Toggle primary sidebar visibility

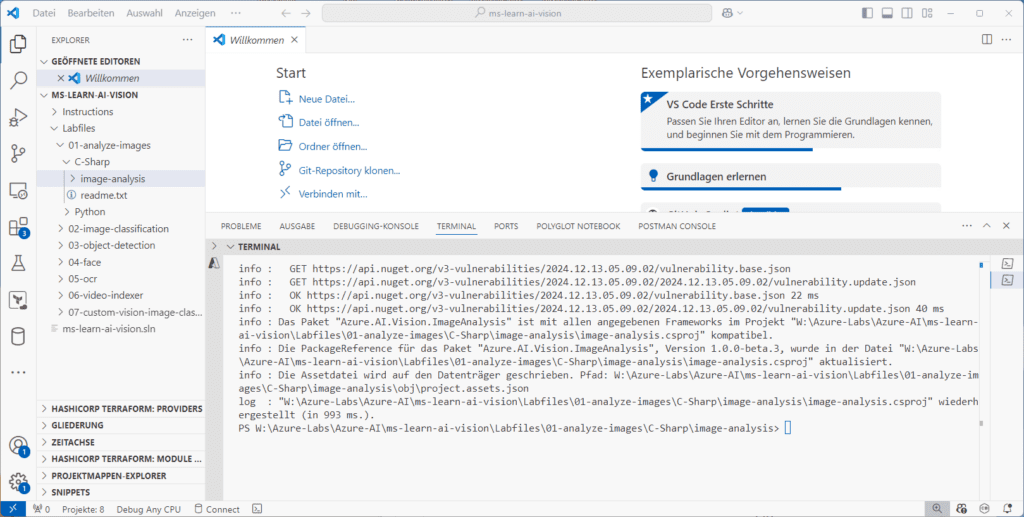[x=867, y=13]
